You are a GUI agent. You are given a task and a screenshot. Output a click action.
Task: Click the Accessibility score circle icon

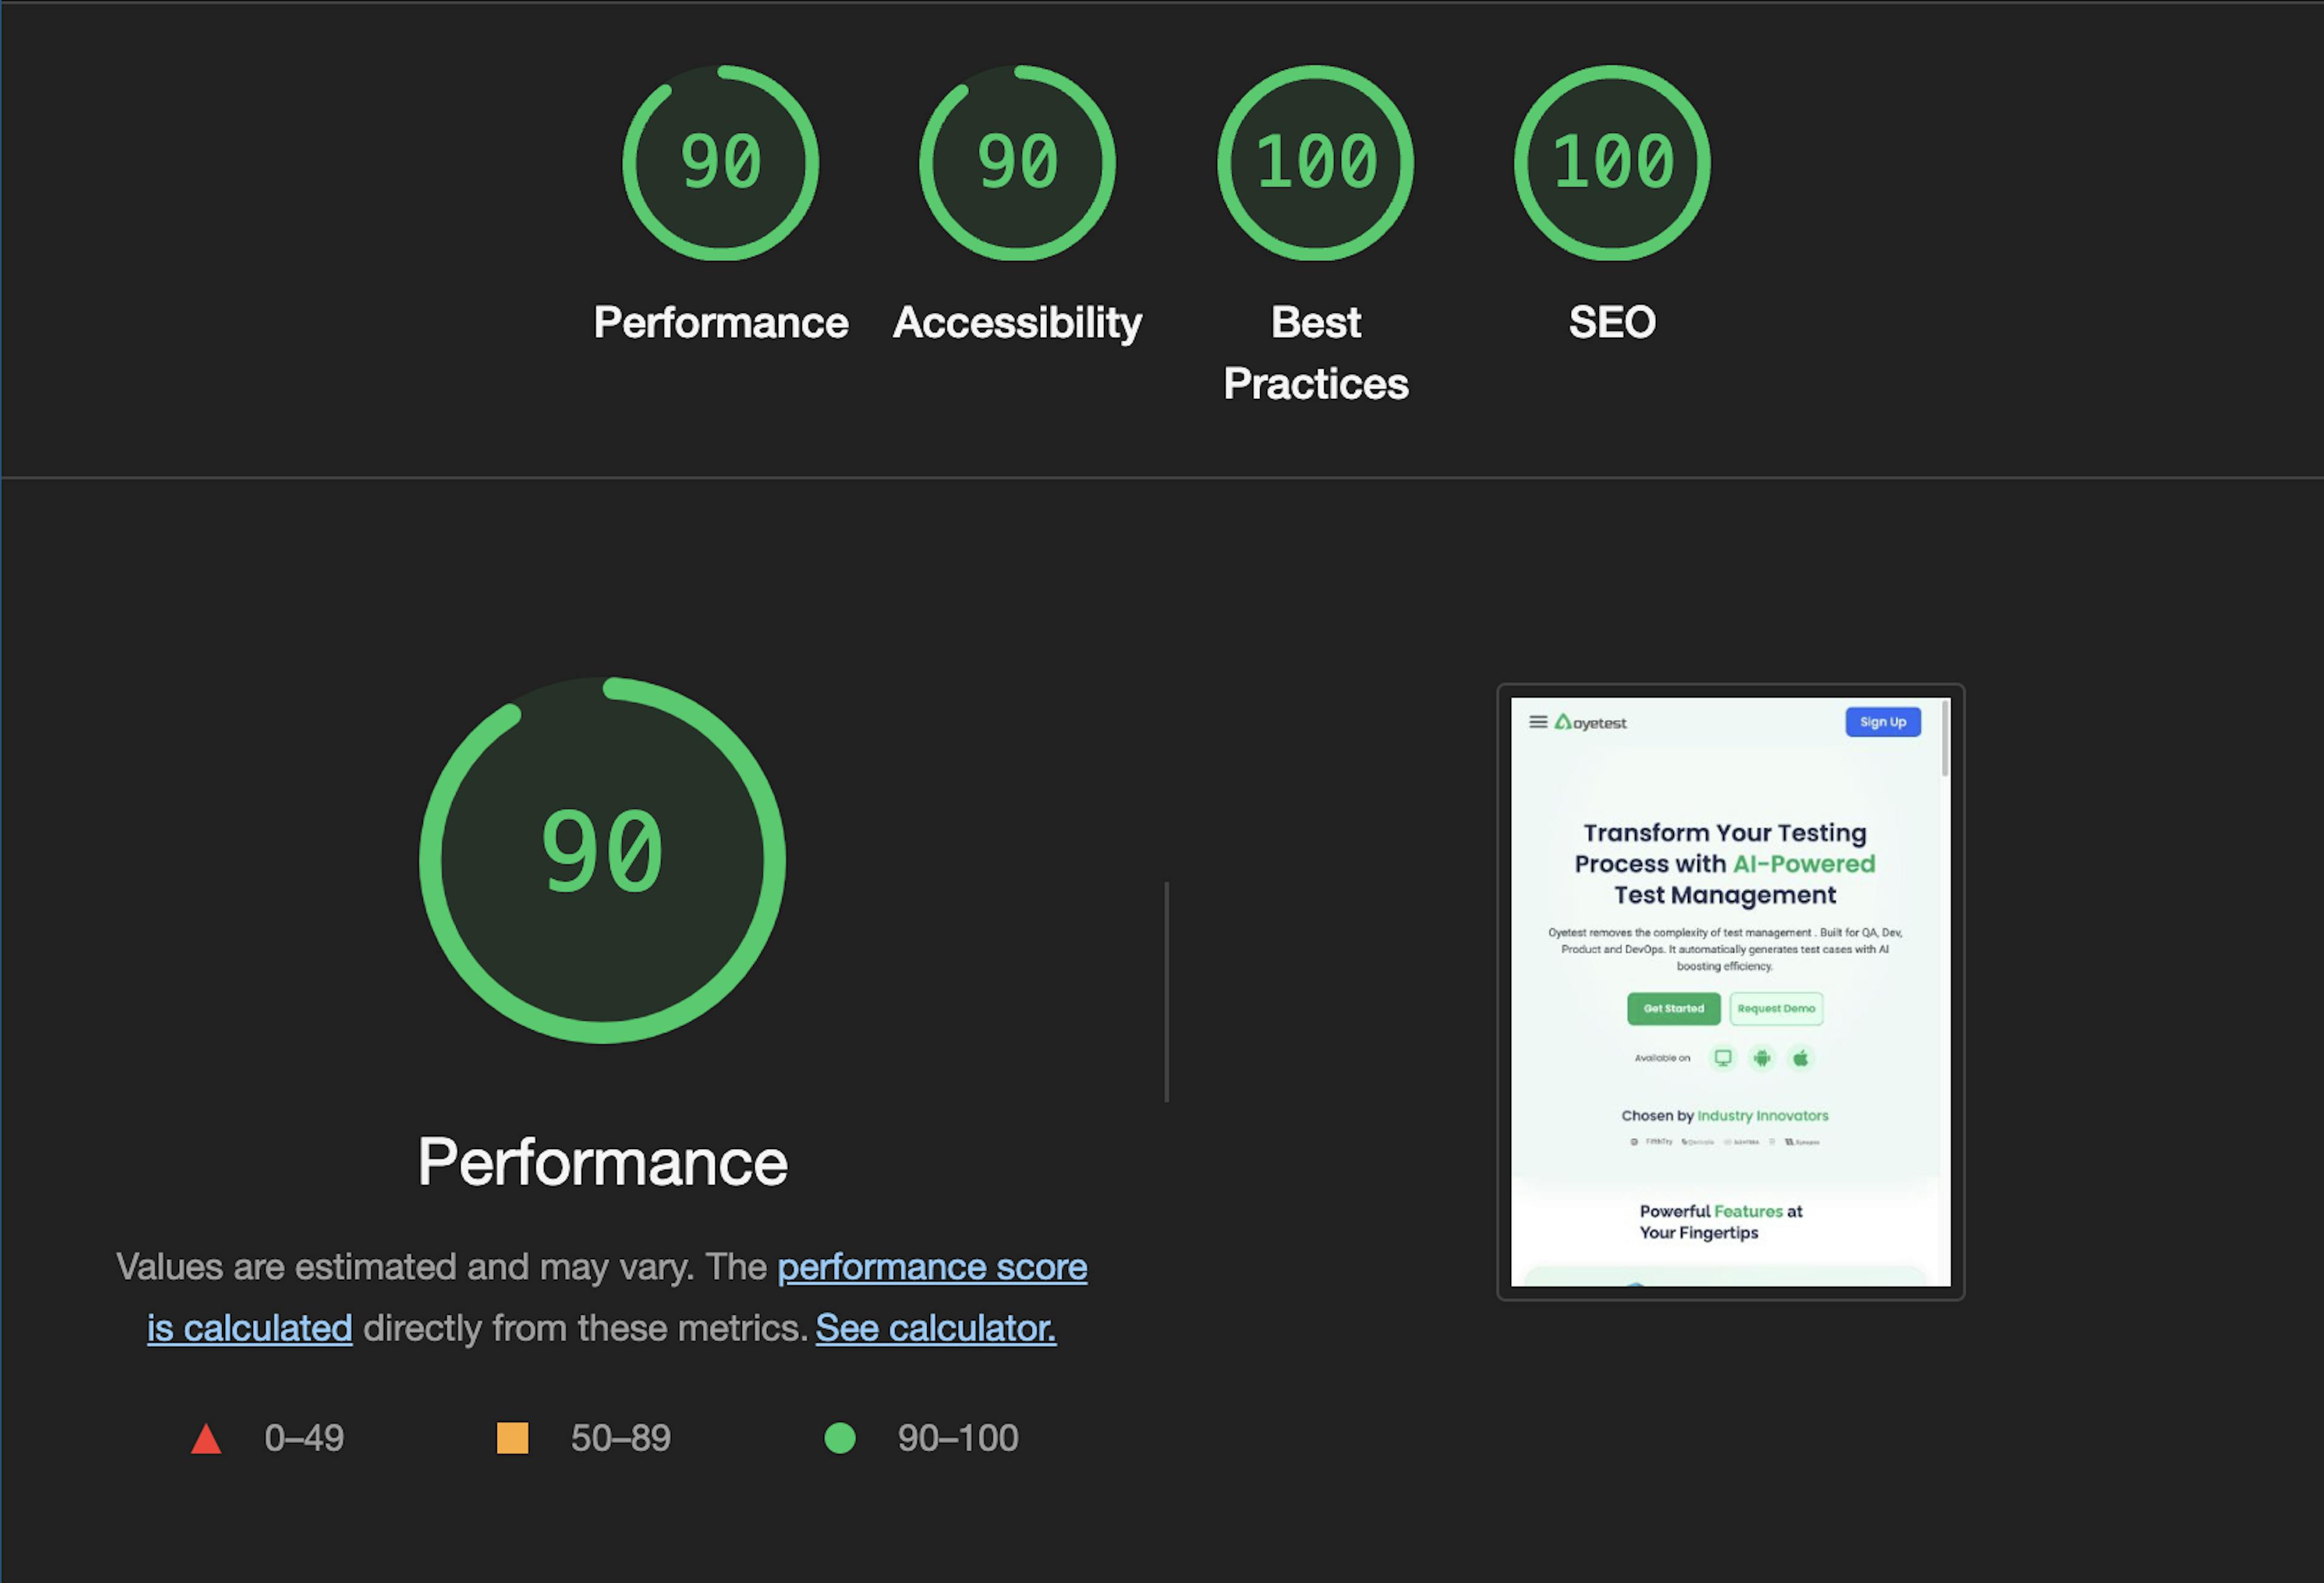(x=1016, y=168)
